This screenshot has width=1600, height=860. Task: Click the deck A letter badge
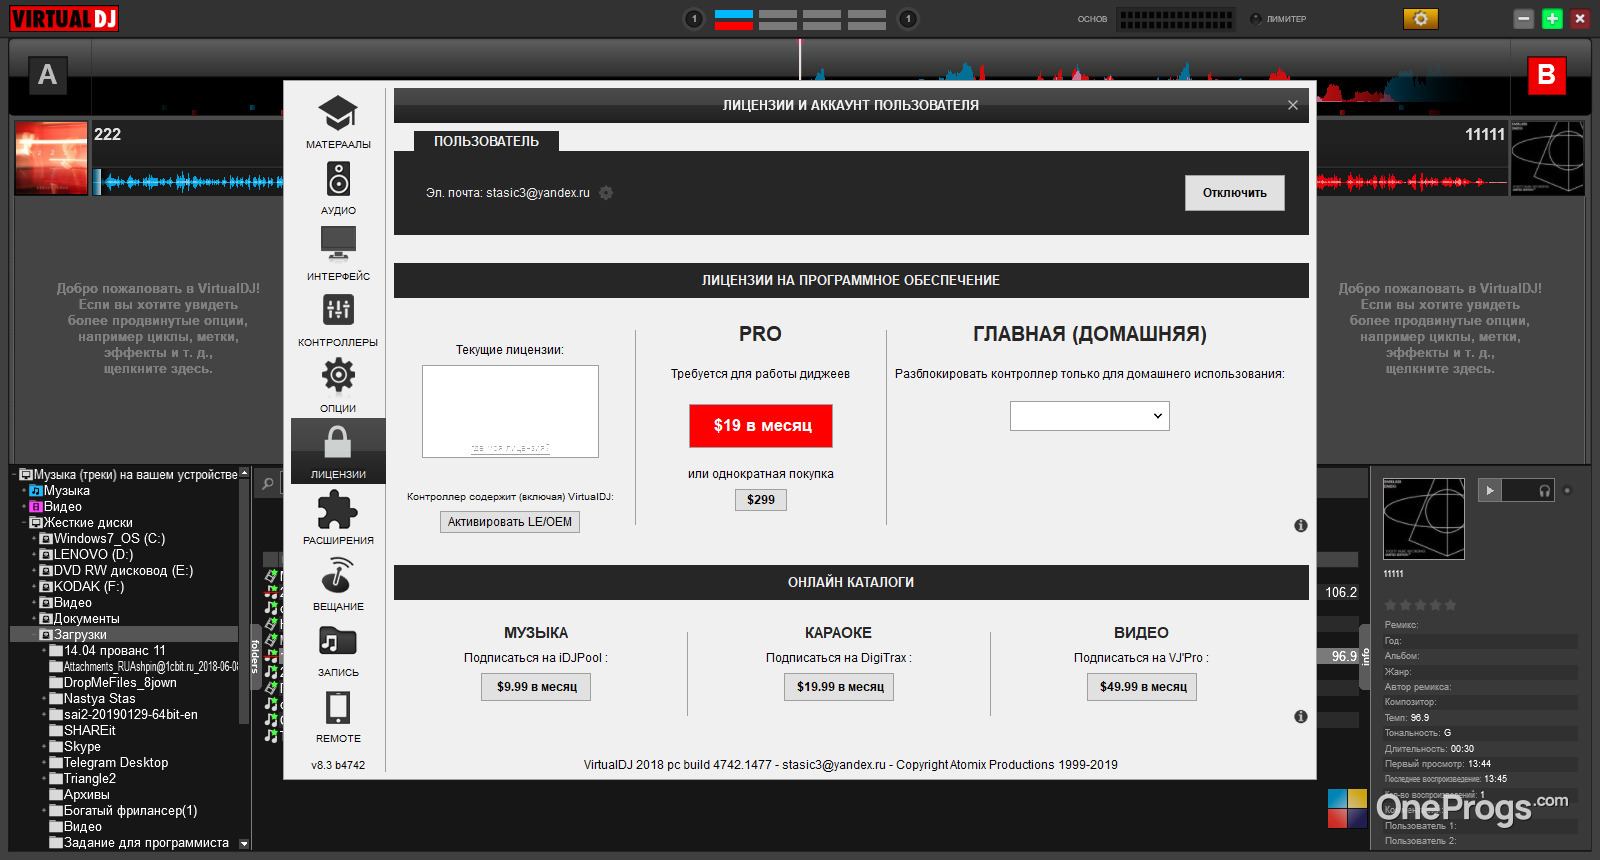click(x=47, y=75)
